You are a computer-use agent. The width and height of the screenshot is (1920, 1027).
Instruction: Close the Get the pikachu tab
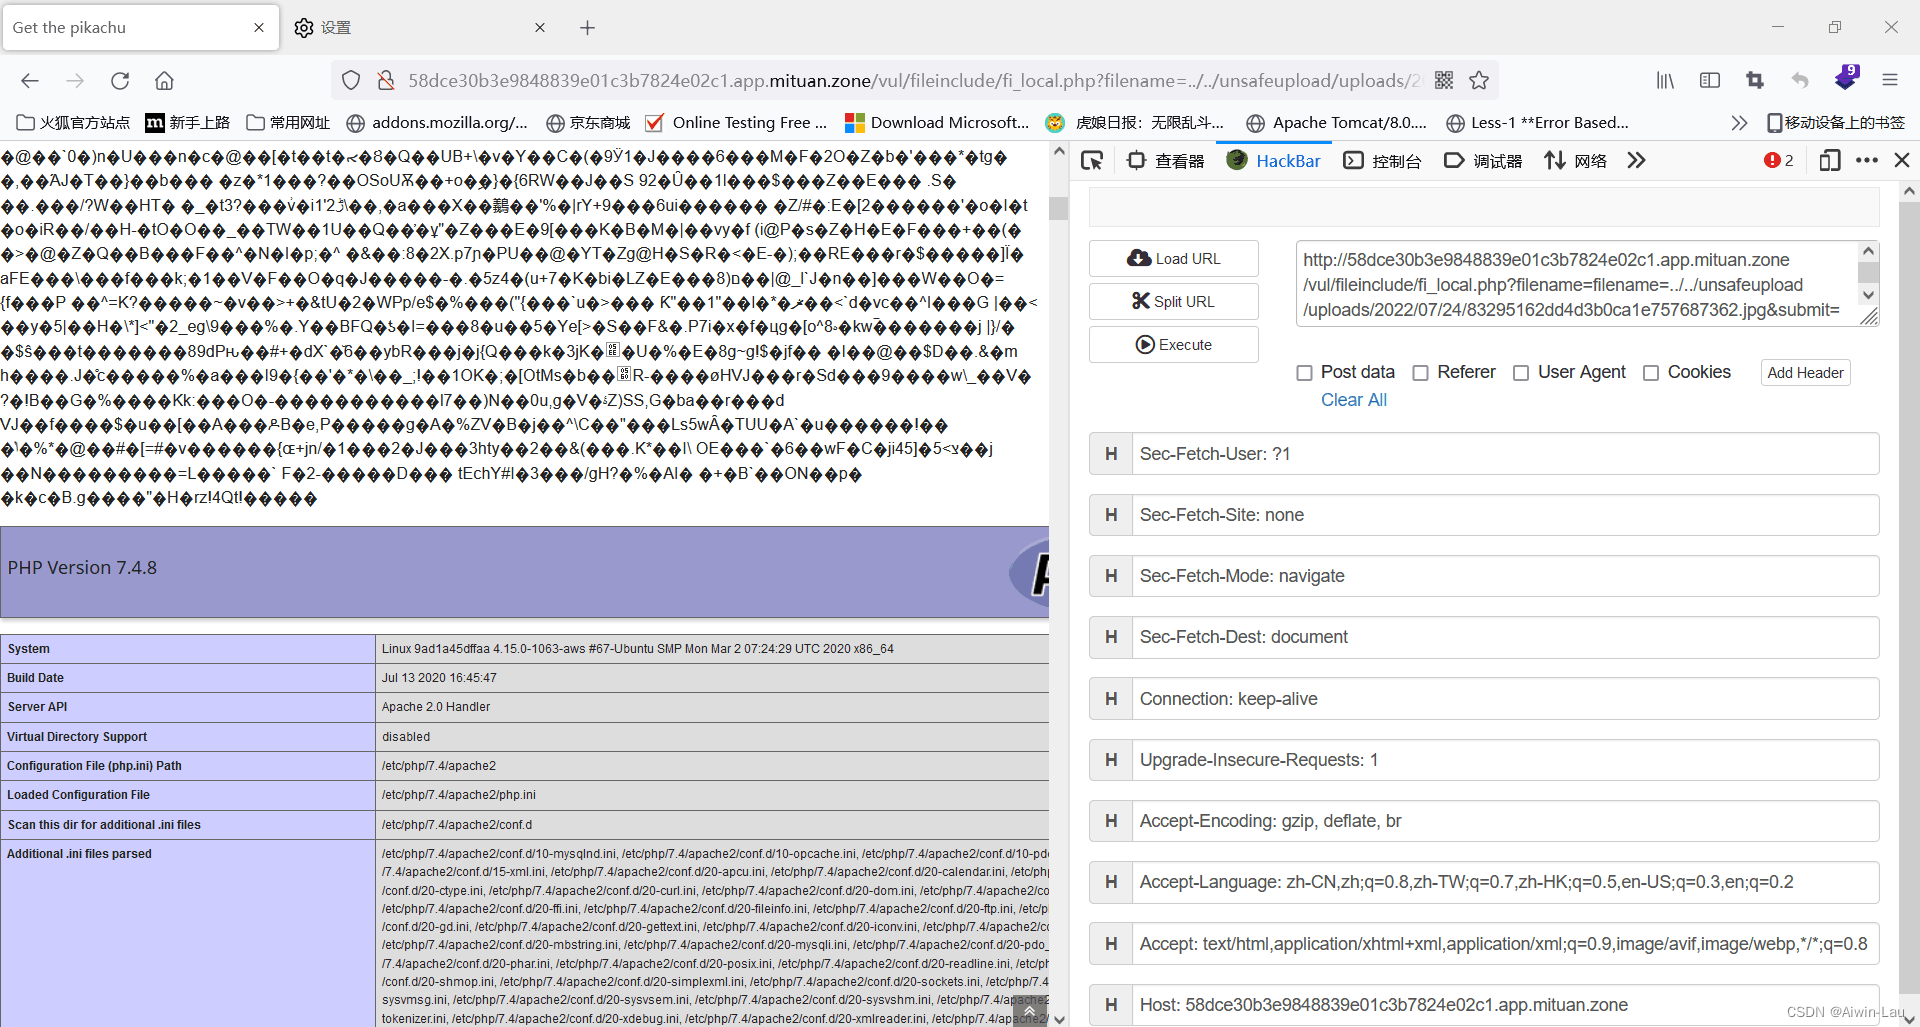coord(259,28)
